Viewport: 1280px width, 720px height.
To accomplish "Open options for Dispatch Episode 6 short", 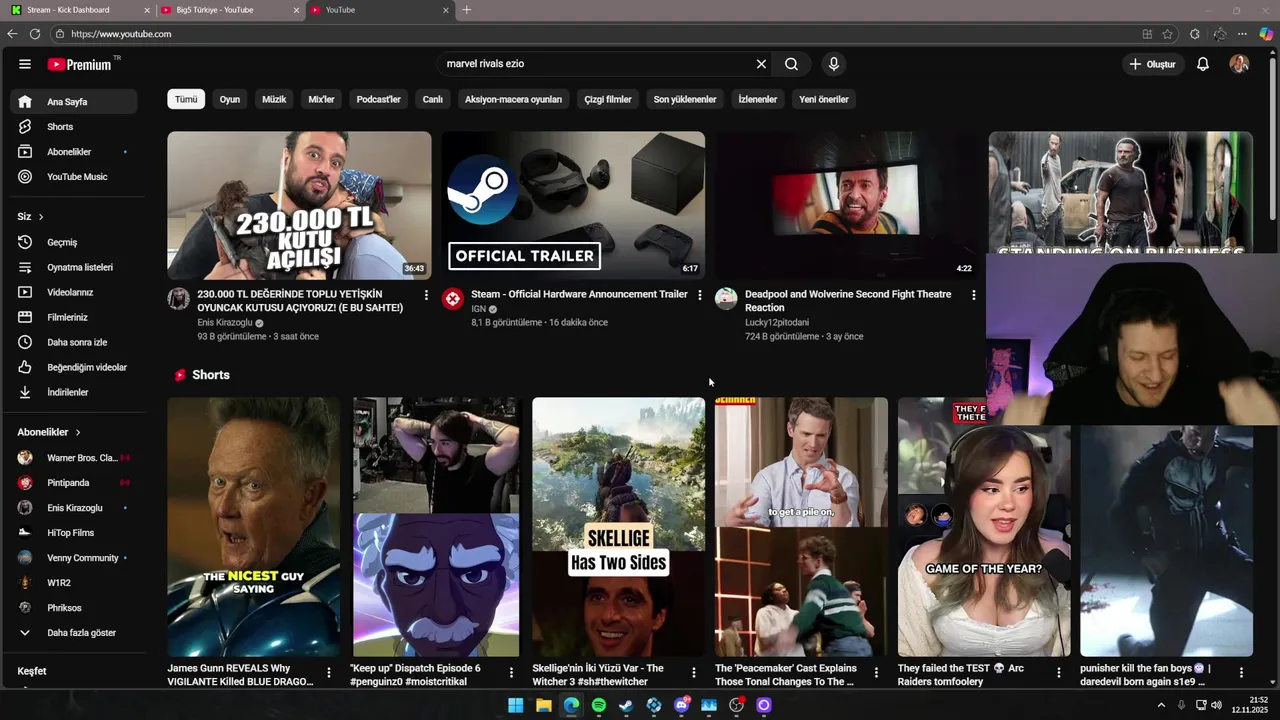I will (511, 672).
